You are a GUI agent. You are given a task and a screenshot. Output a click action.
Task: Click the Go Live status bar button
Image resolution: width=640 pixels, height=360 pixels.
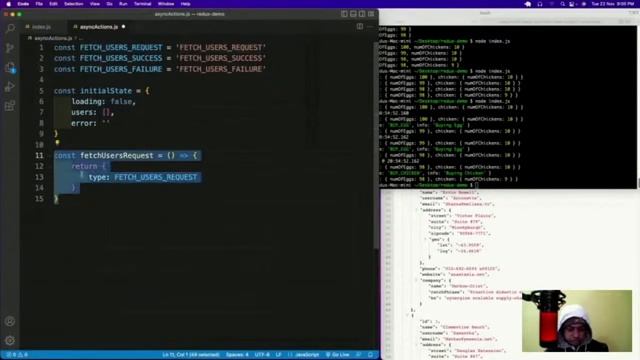point(337,355)
